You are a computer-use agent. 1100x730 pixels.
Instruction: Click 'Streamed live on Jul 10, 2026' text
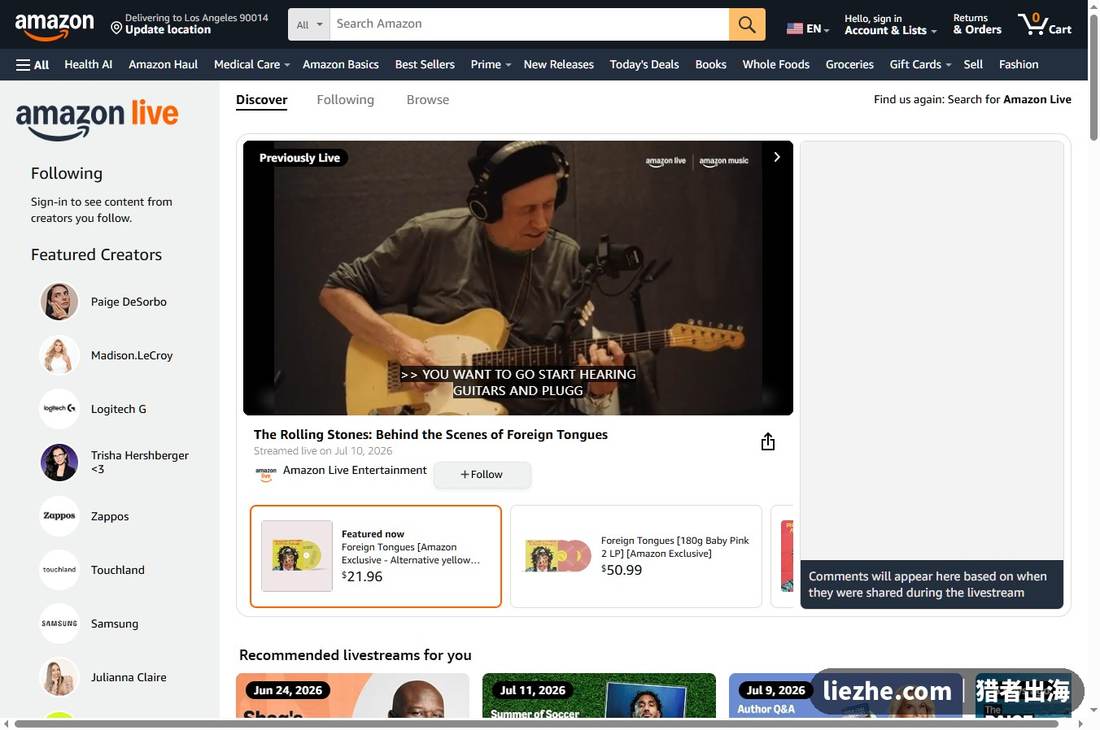tap(323, 451)
